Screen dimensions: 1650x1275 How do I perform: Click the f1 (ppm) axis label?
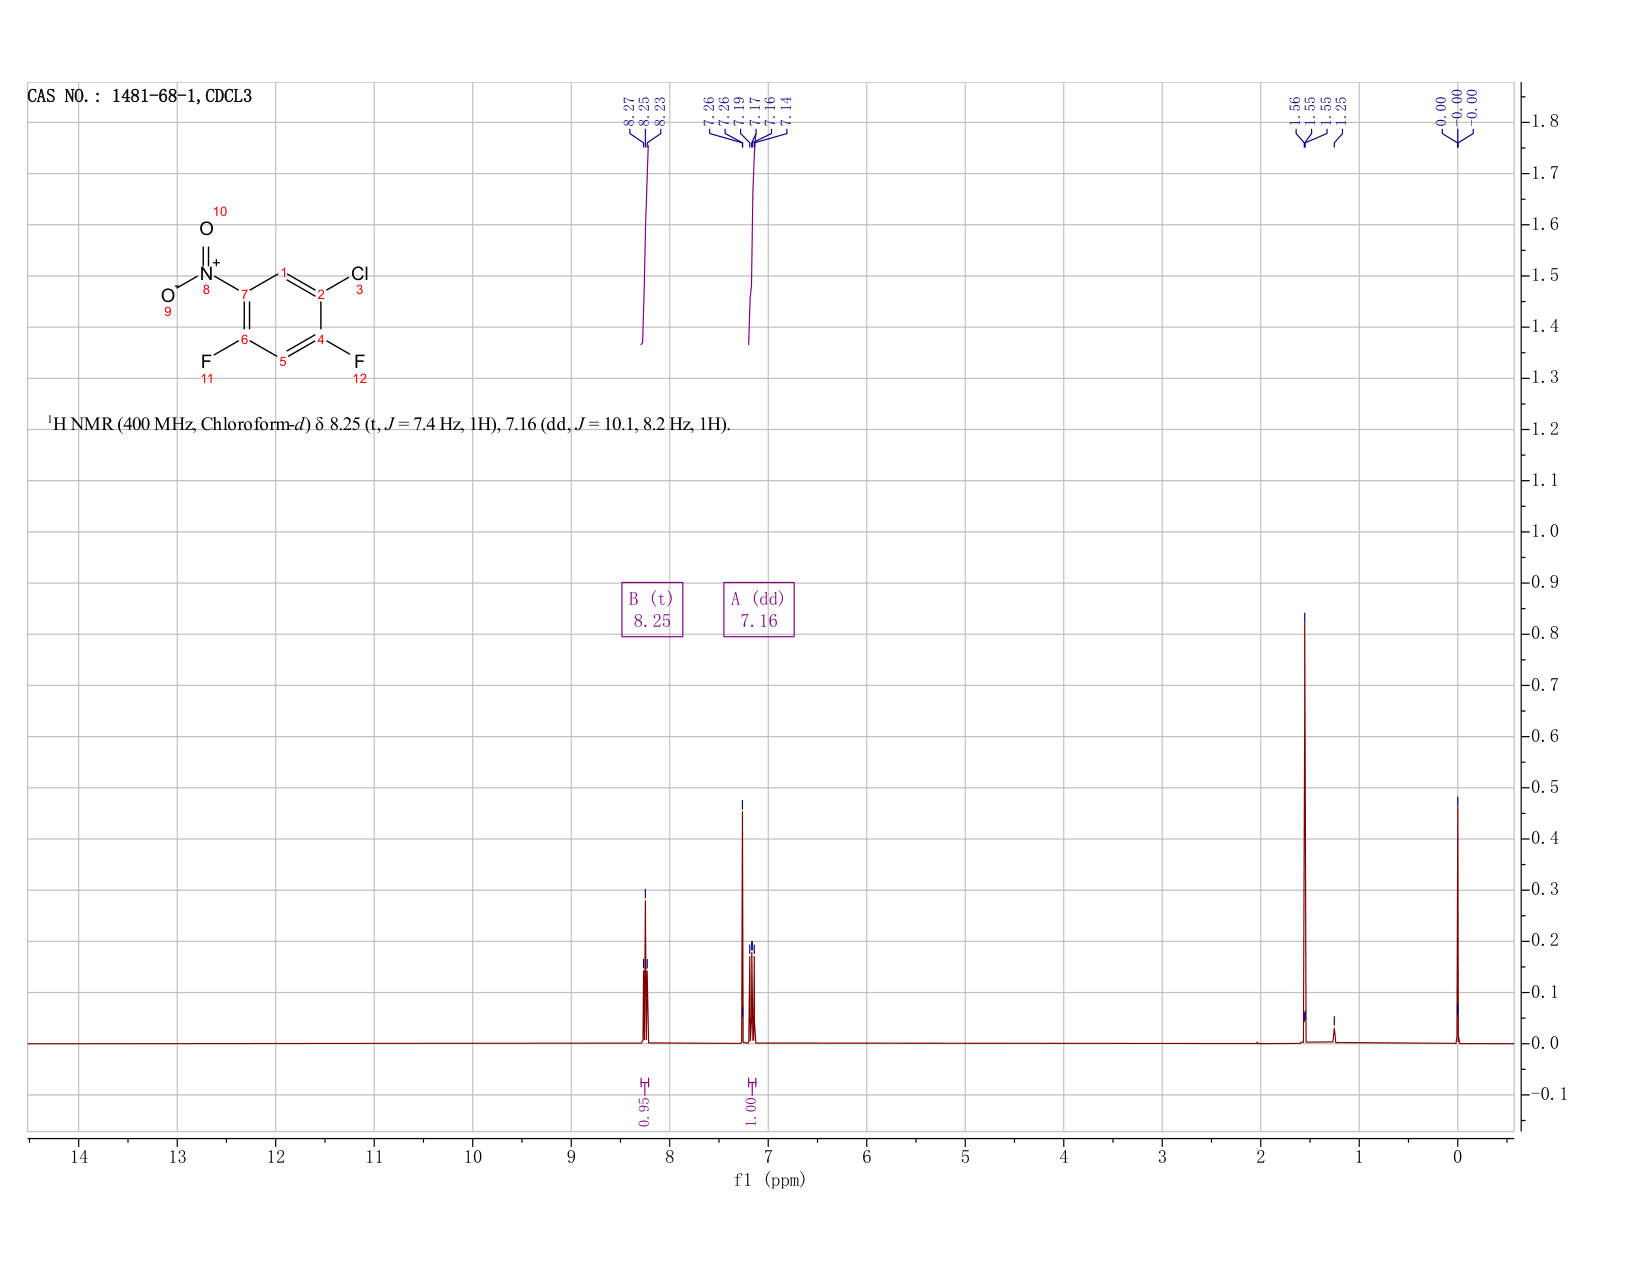[x=770, y=1180]
